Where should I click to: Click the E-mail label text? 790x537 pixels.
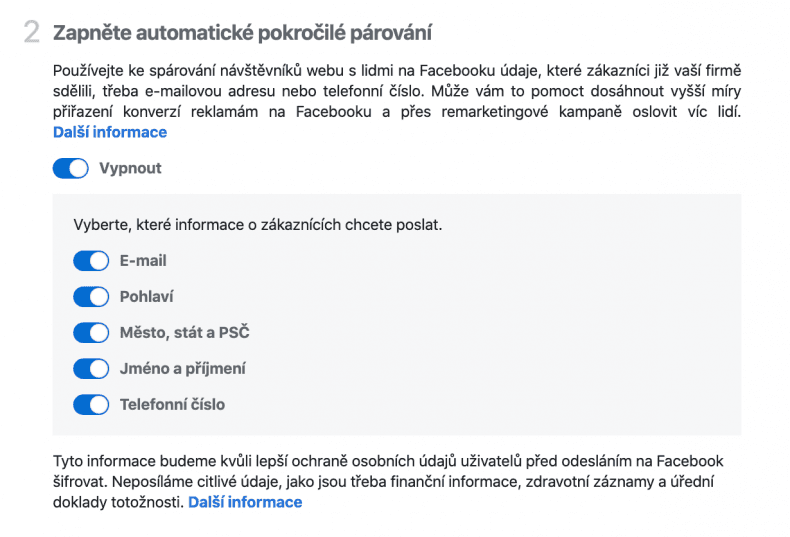point(143,261)
